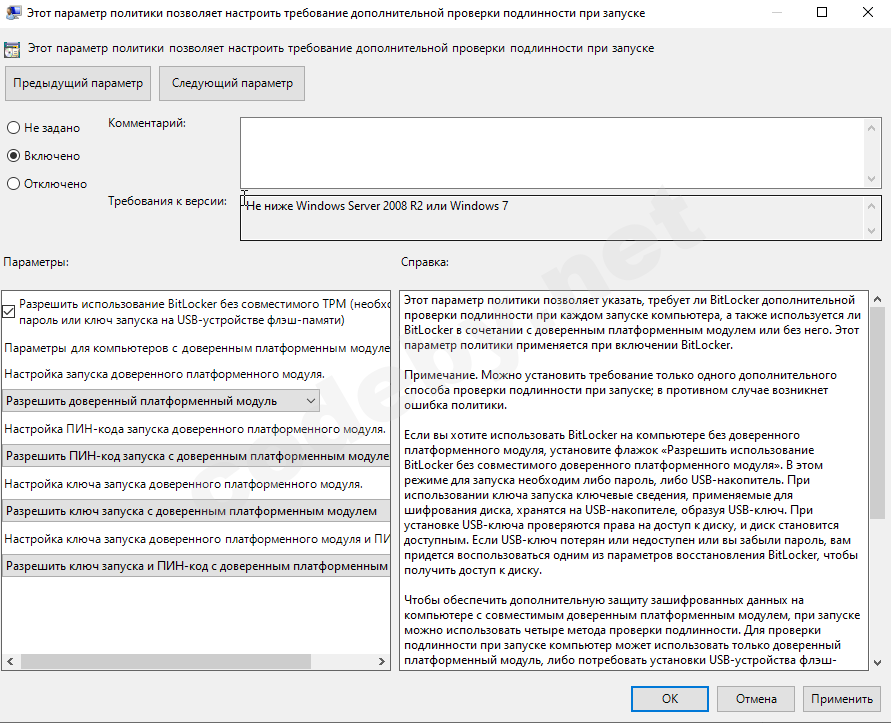The image size is (891, 723).
Task: Click the Справка vertical scrollbar thumb
Action: point(877,413)
